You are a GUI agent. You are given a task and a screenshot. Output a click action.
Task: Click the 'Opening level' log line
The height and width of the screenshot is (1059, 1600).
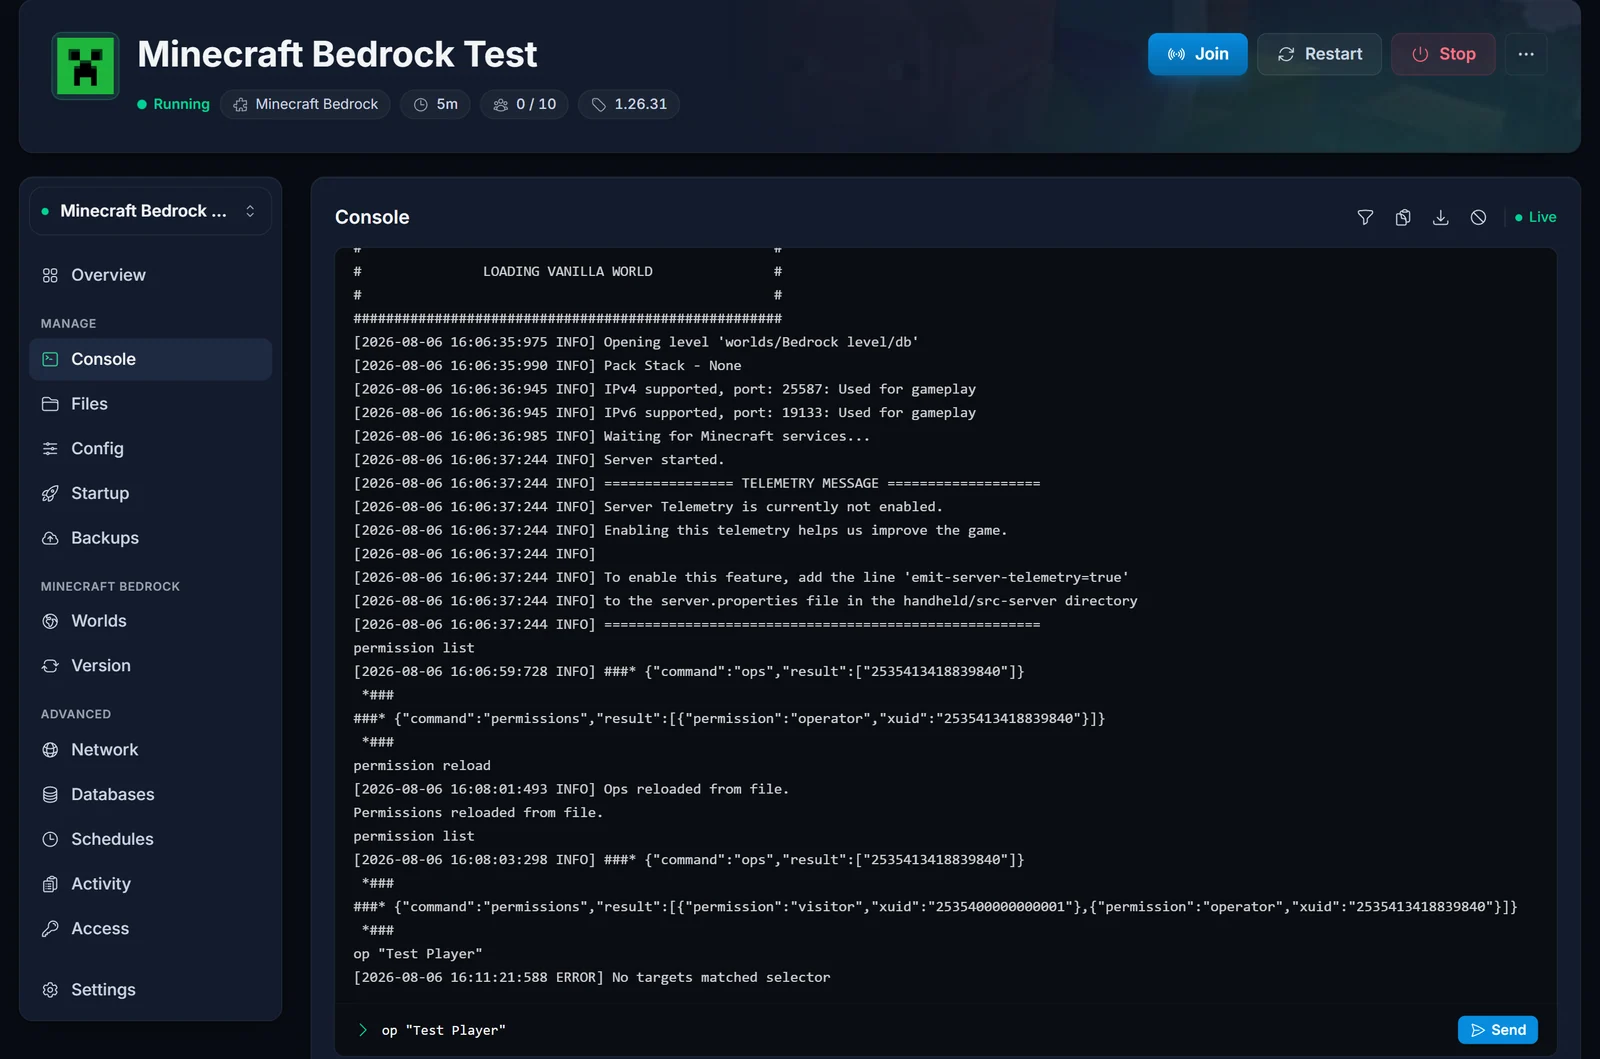[636, 342]
